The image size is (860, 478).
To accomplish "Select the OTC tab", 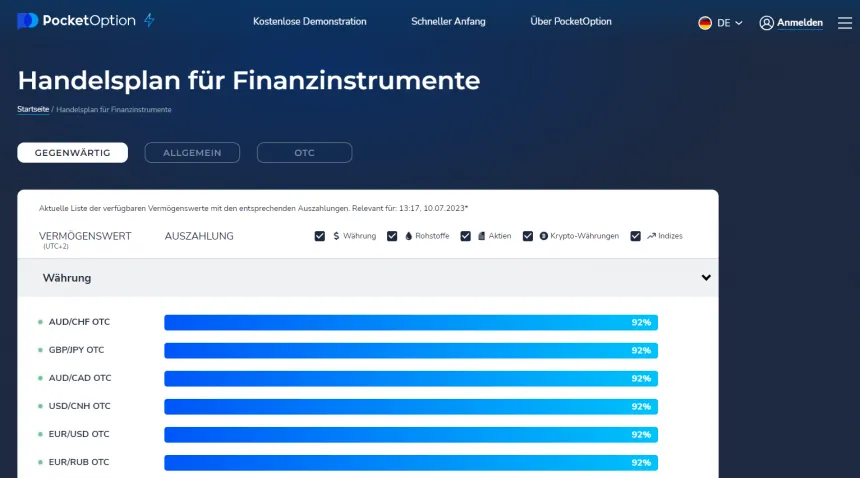I will 304,153.
